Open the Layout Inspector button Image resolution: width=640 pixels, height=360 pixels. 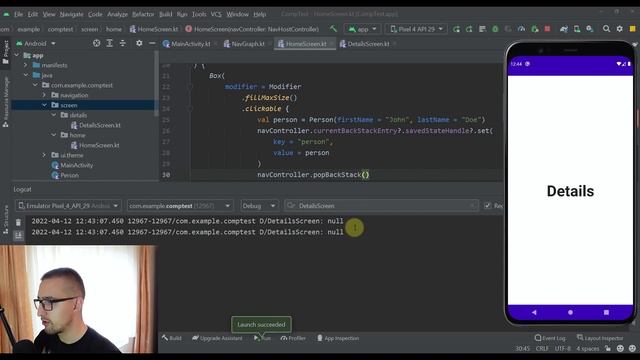coord(600,338)
